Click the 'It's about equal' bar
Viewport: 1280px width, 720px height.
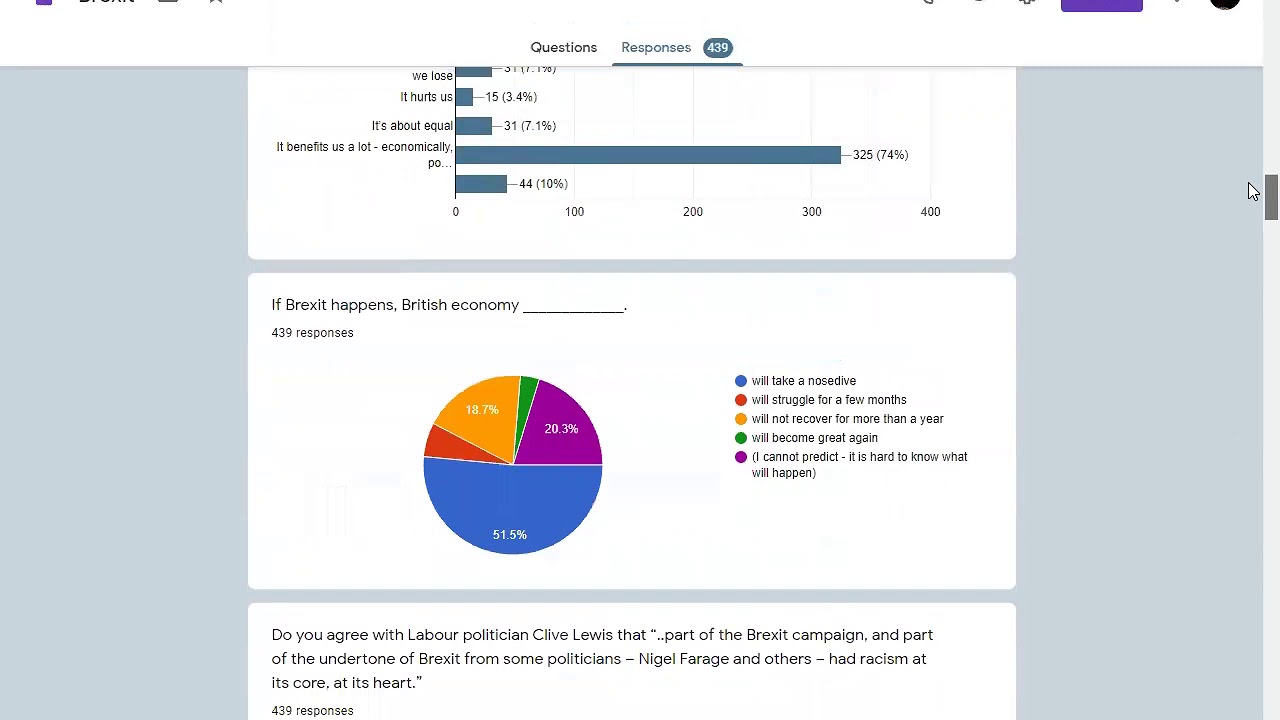[x=474, y=126]
